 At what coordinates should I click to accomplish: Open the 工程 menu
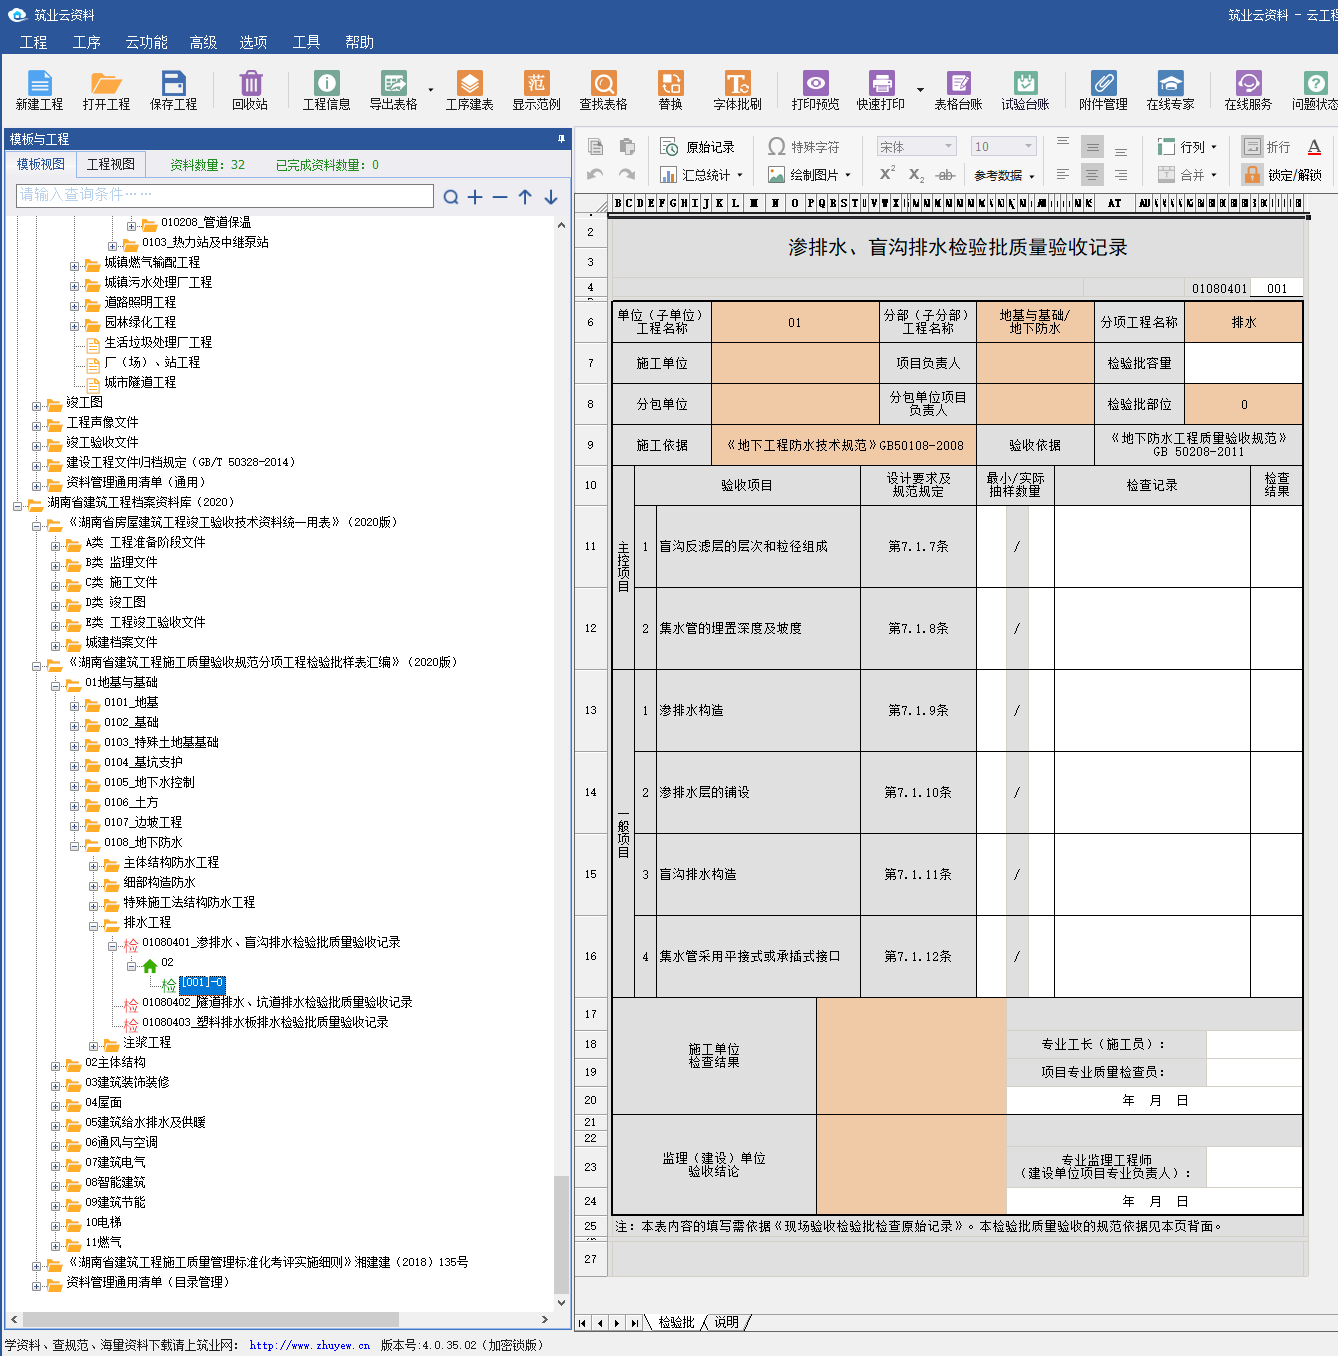[x=33, y=42]
